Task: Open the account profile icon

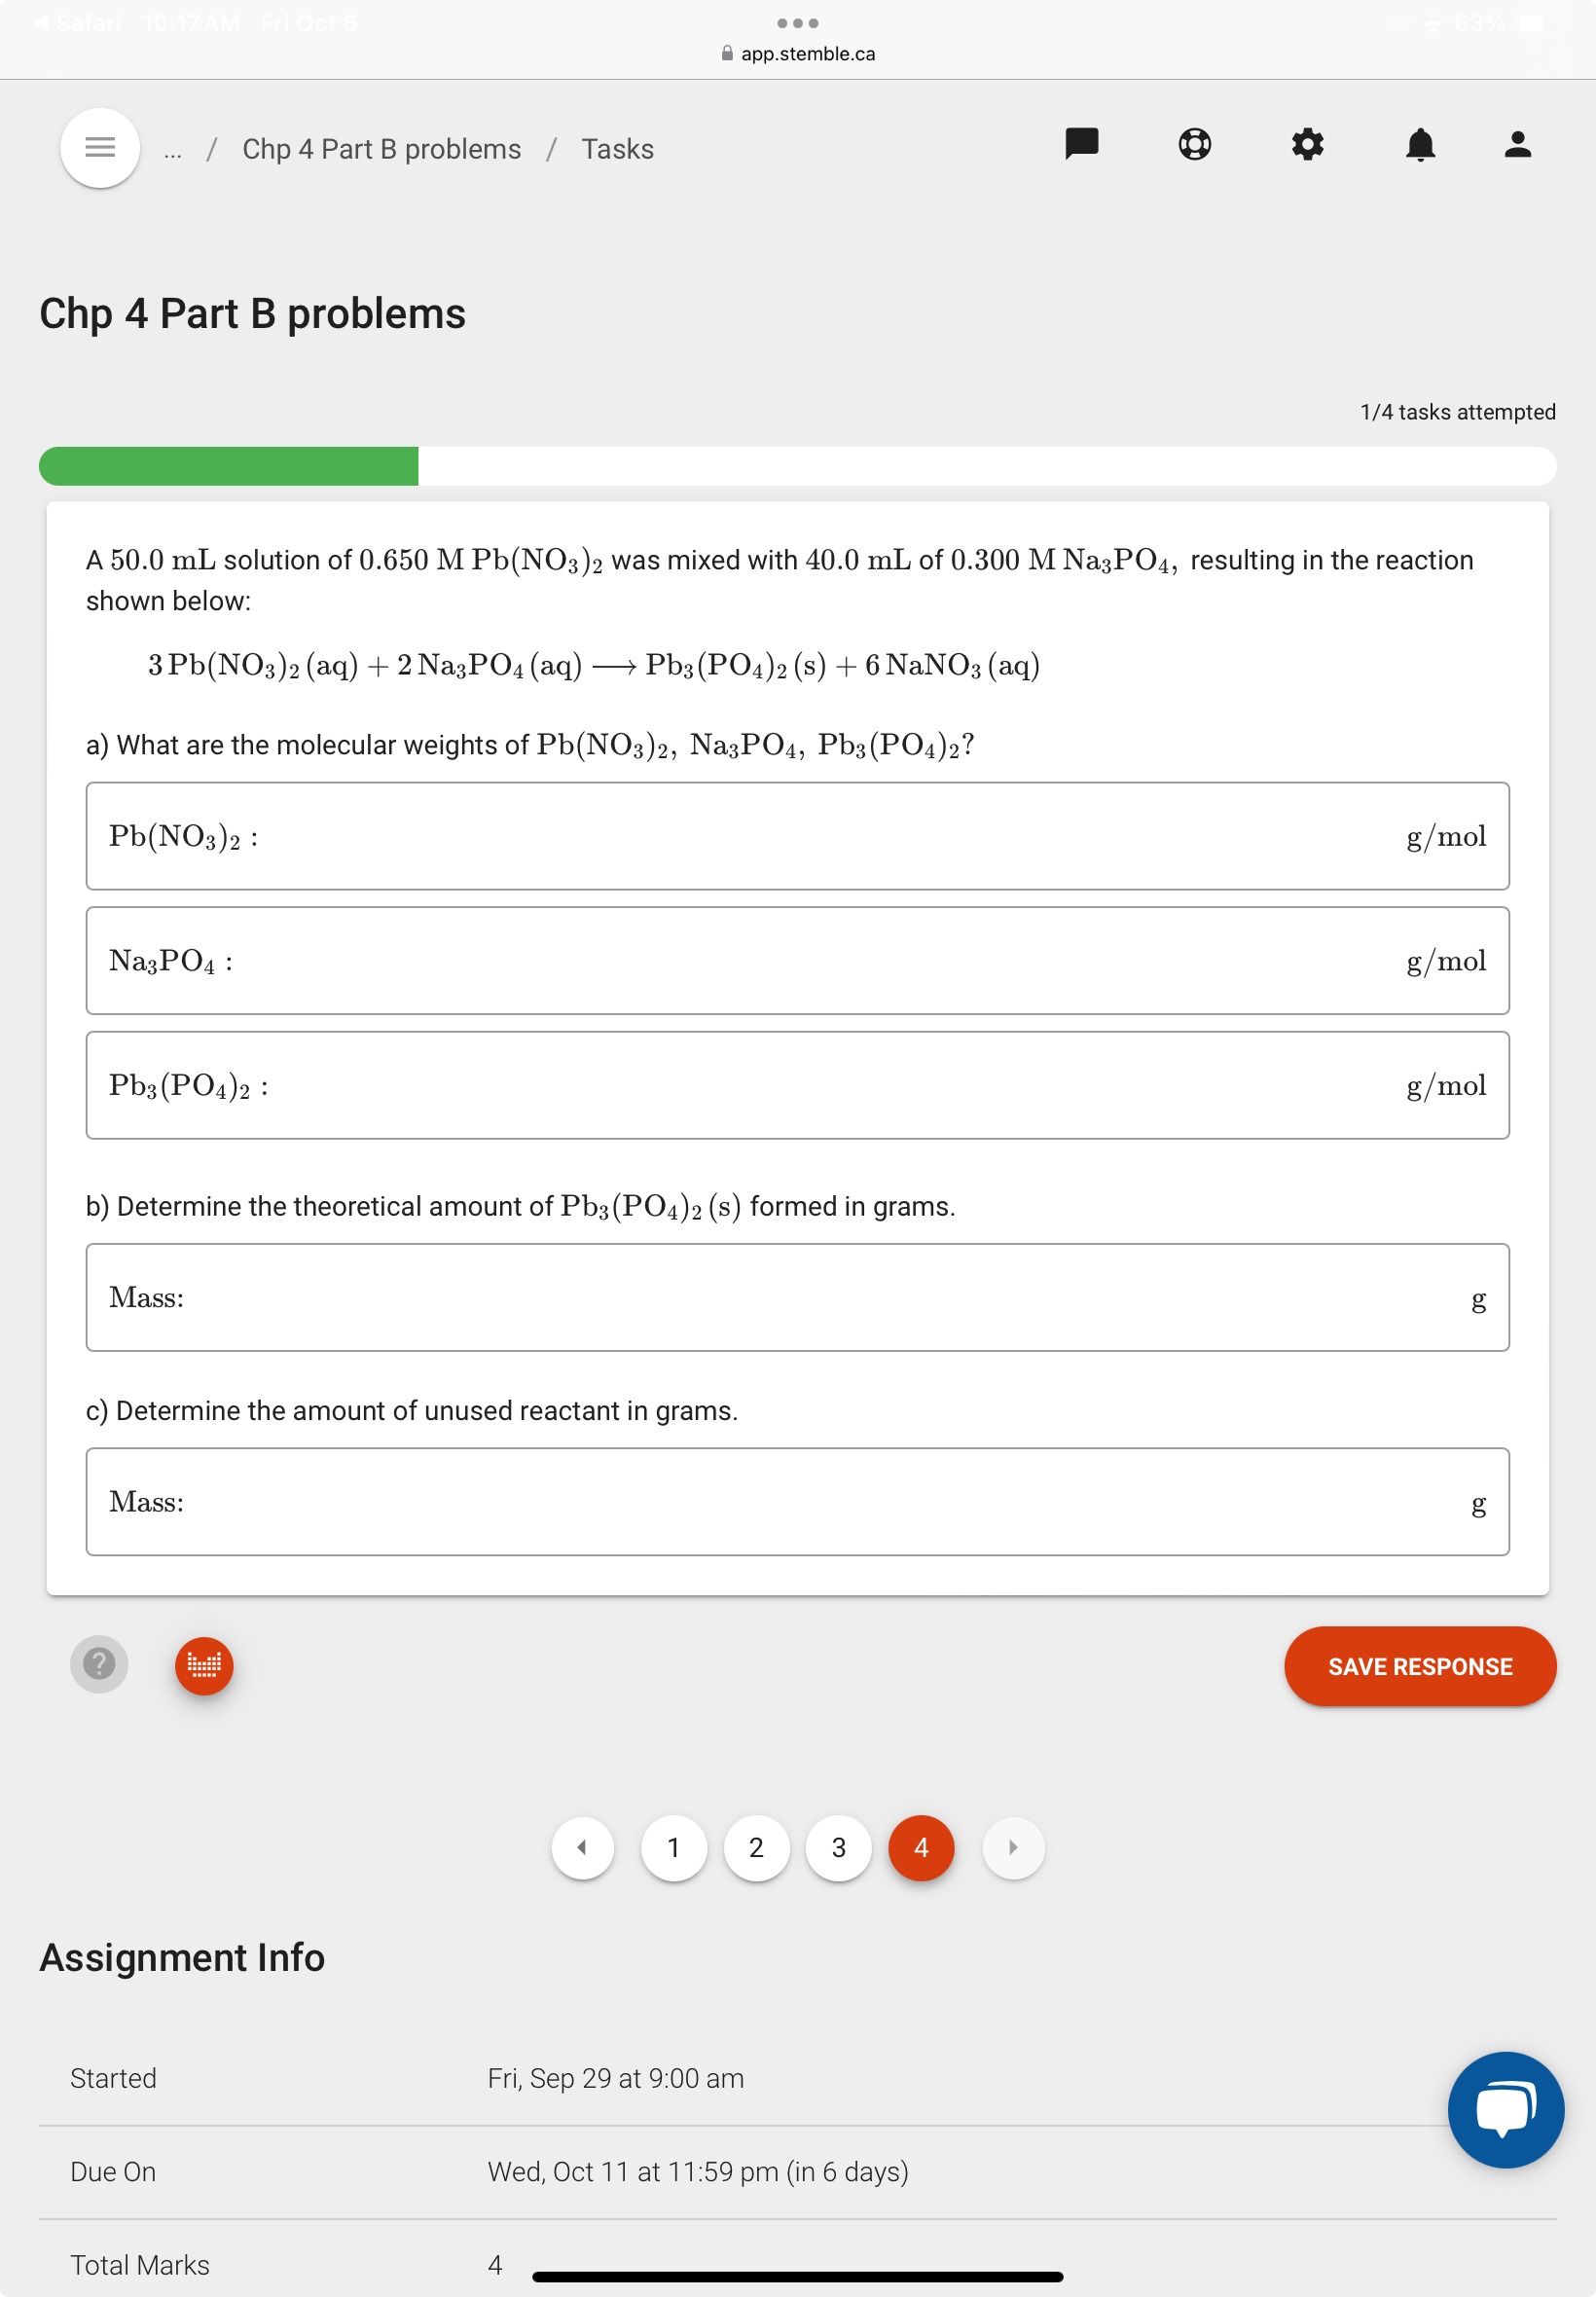Action: [1518, 146]
